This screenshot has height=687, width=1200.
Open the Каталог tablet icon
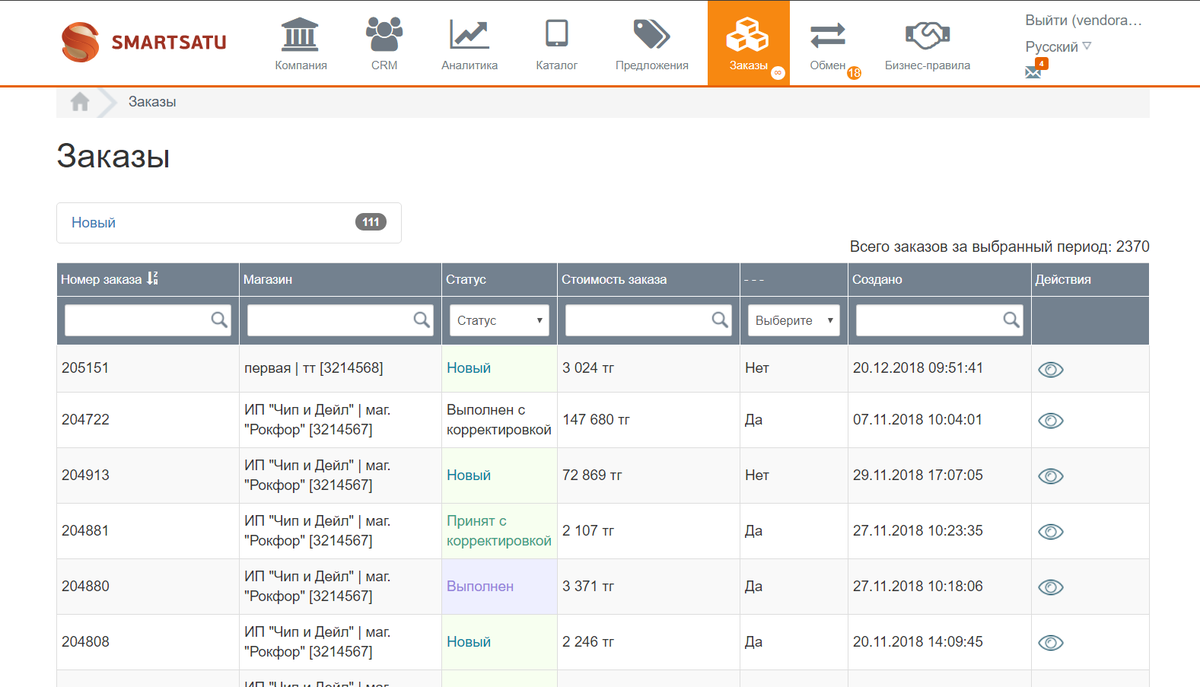click(557, 33)
